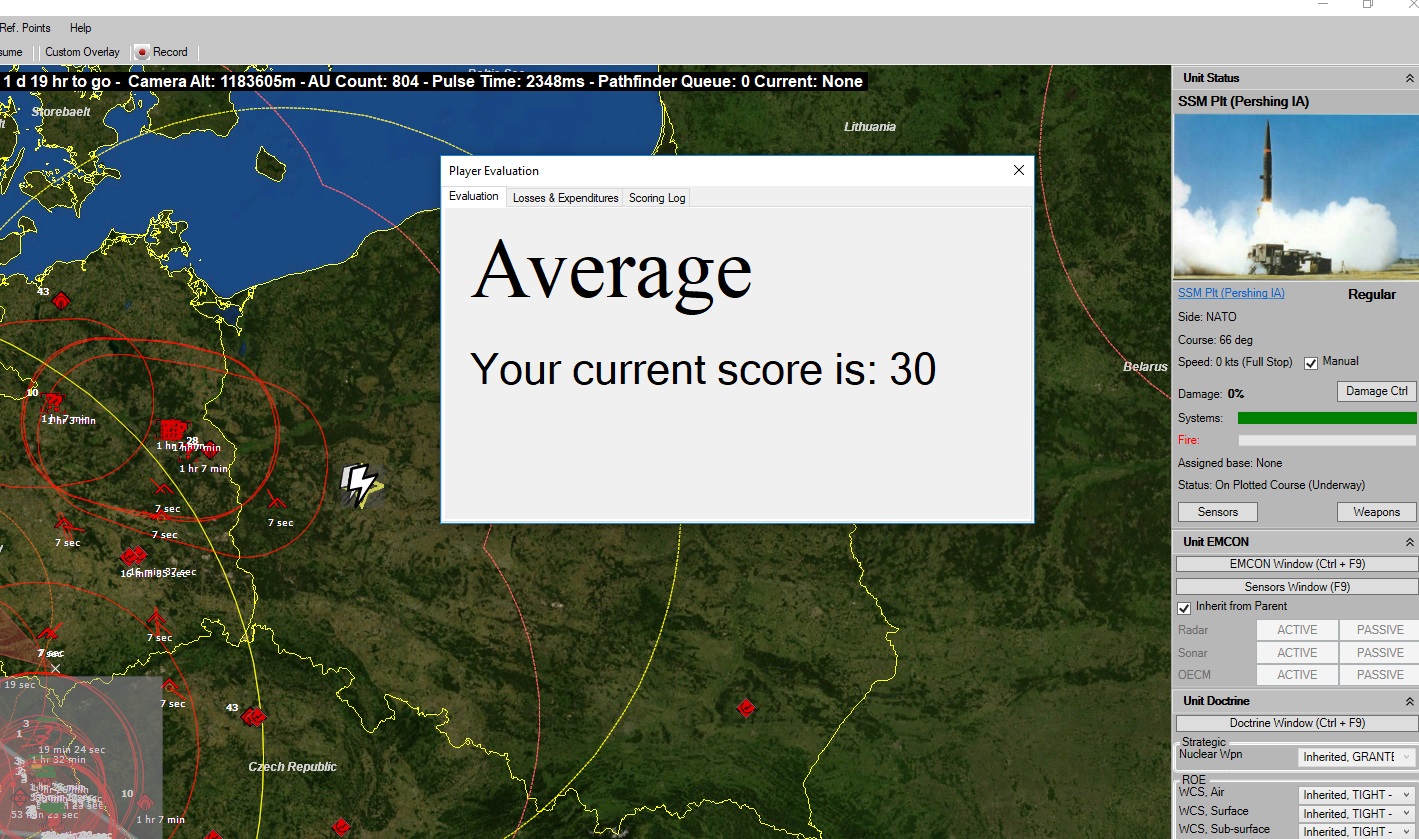Open the Ref. Points menu

(25, 28)
